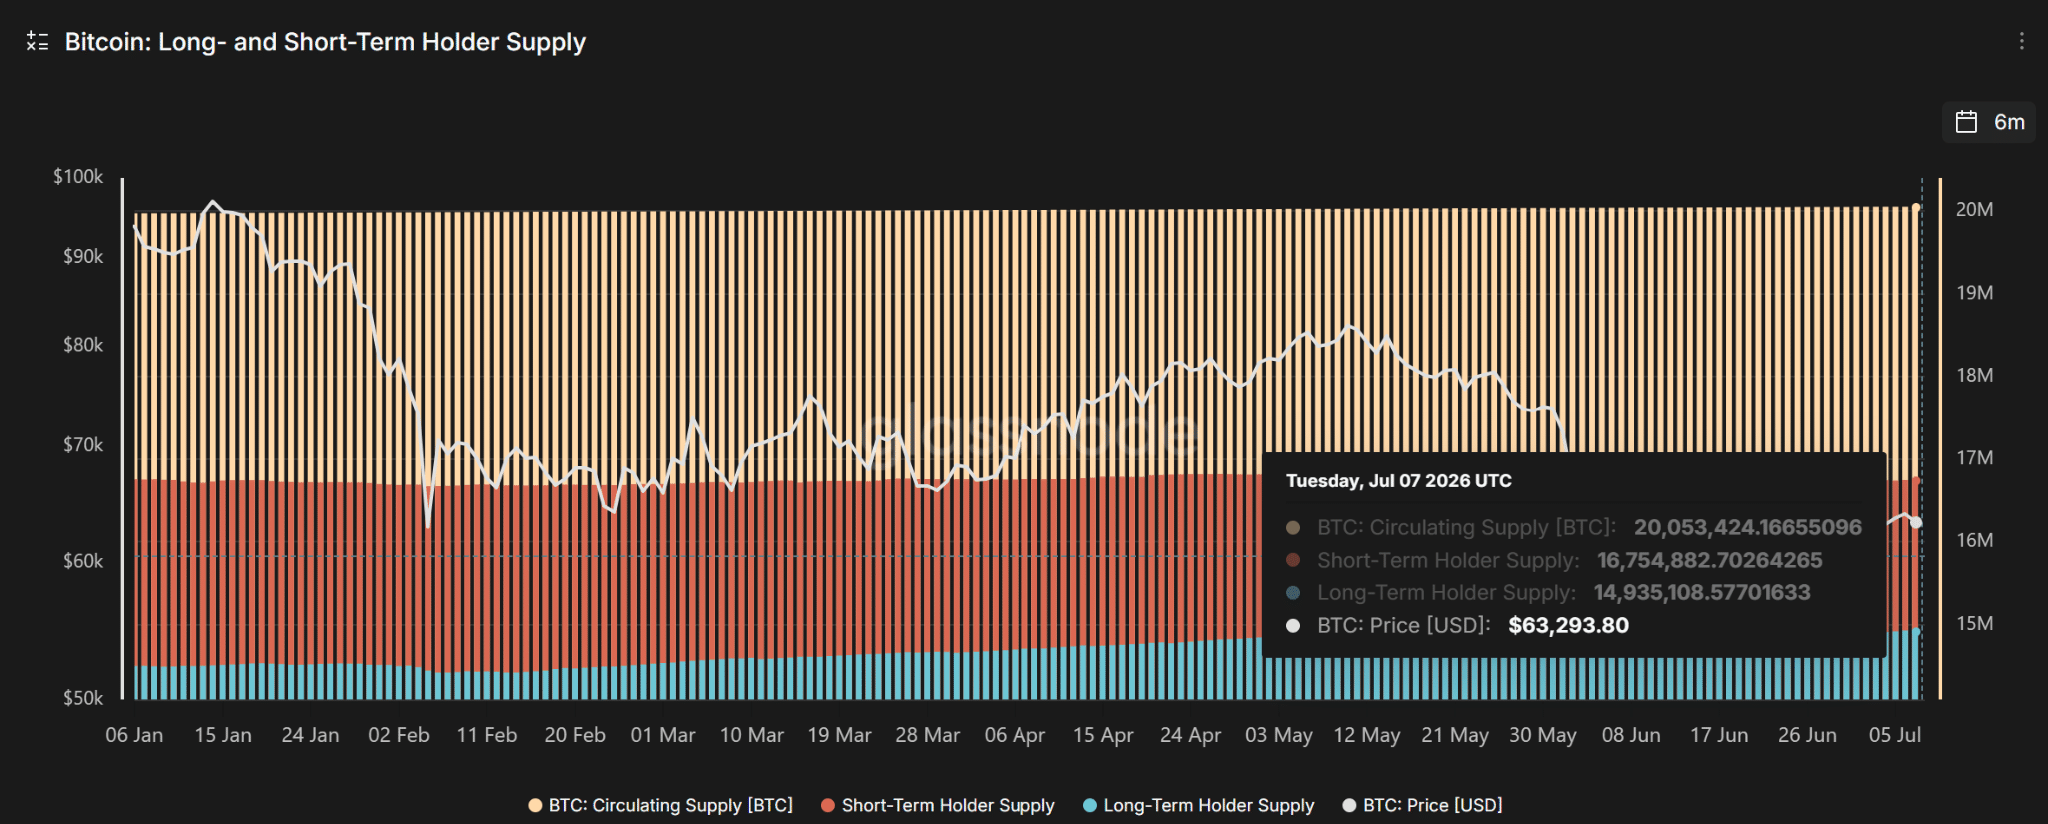Click tooltip price '$63,293.80'
The height and width of the screenshot is (824, 2048).
[1569, 625]
